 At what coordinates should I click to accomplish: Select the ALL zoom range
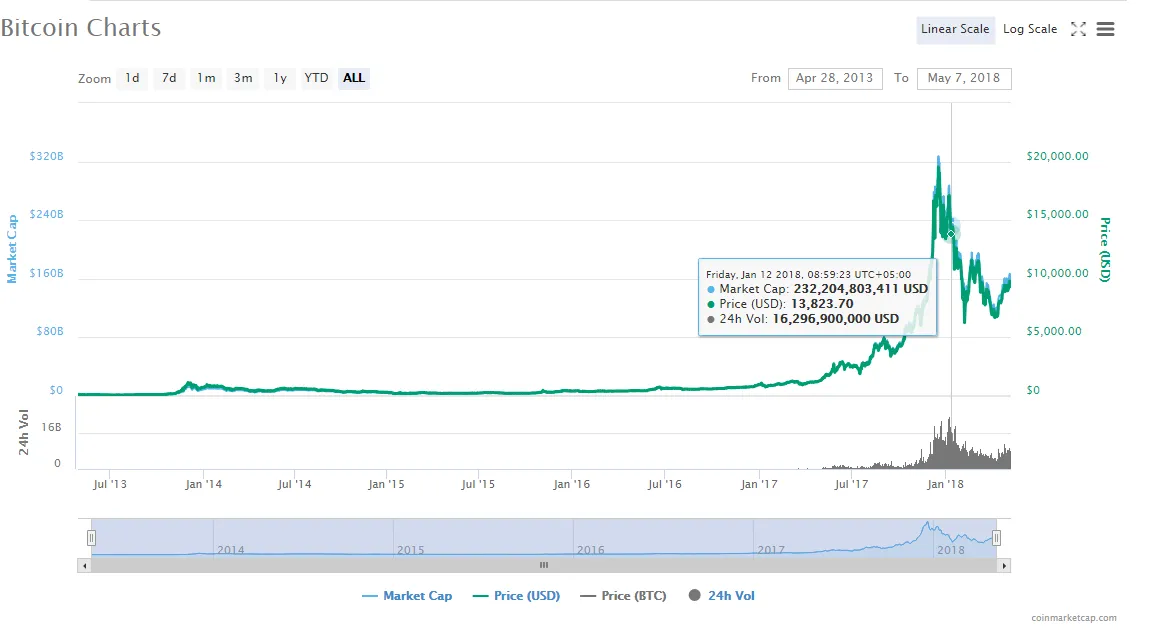[354, 78]
